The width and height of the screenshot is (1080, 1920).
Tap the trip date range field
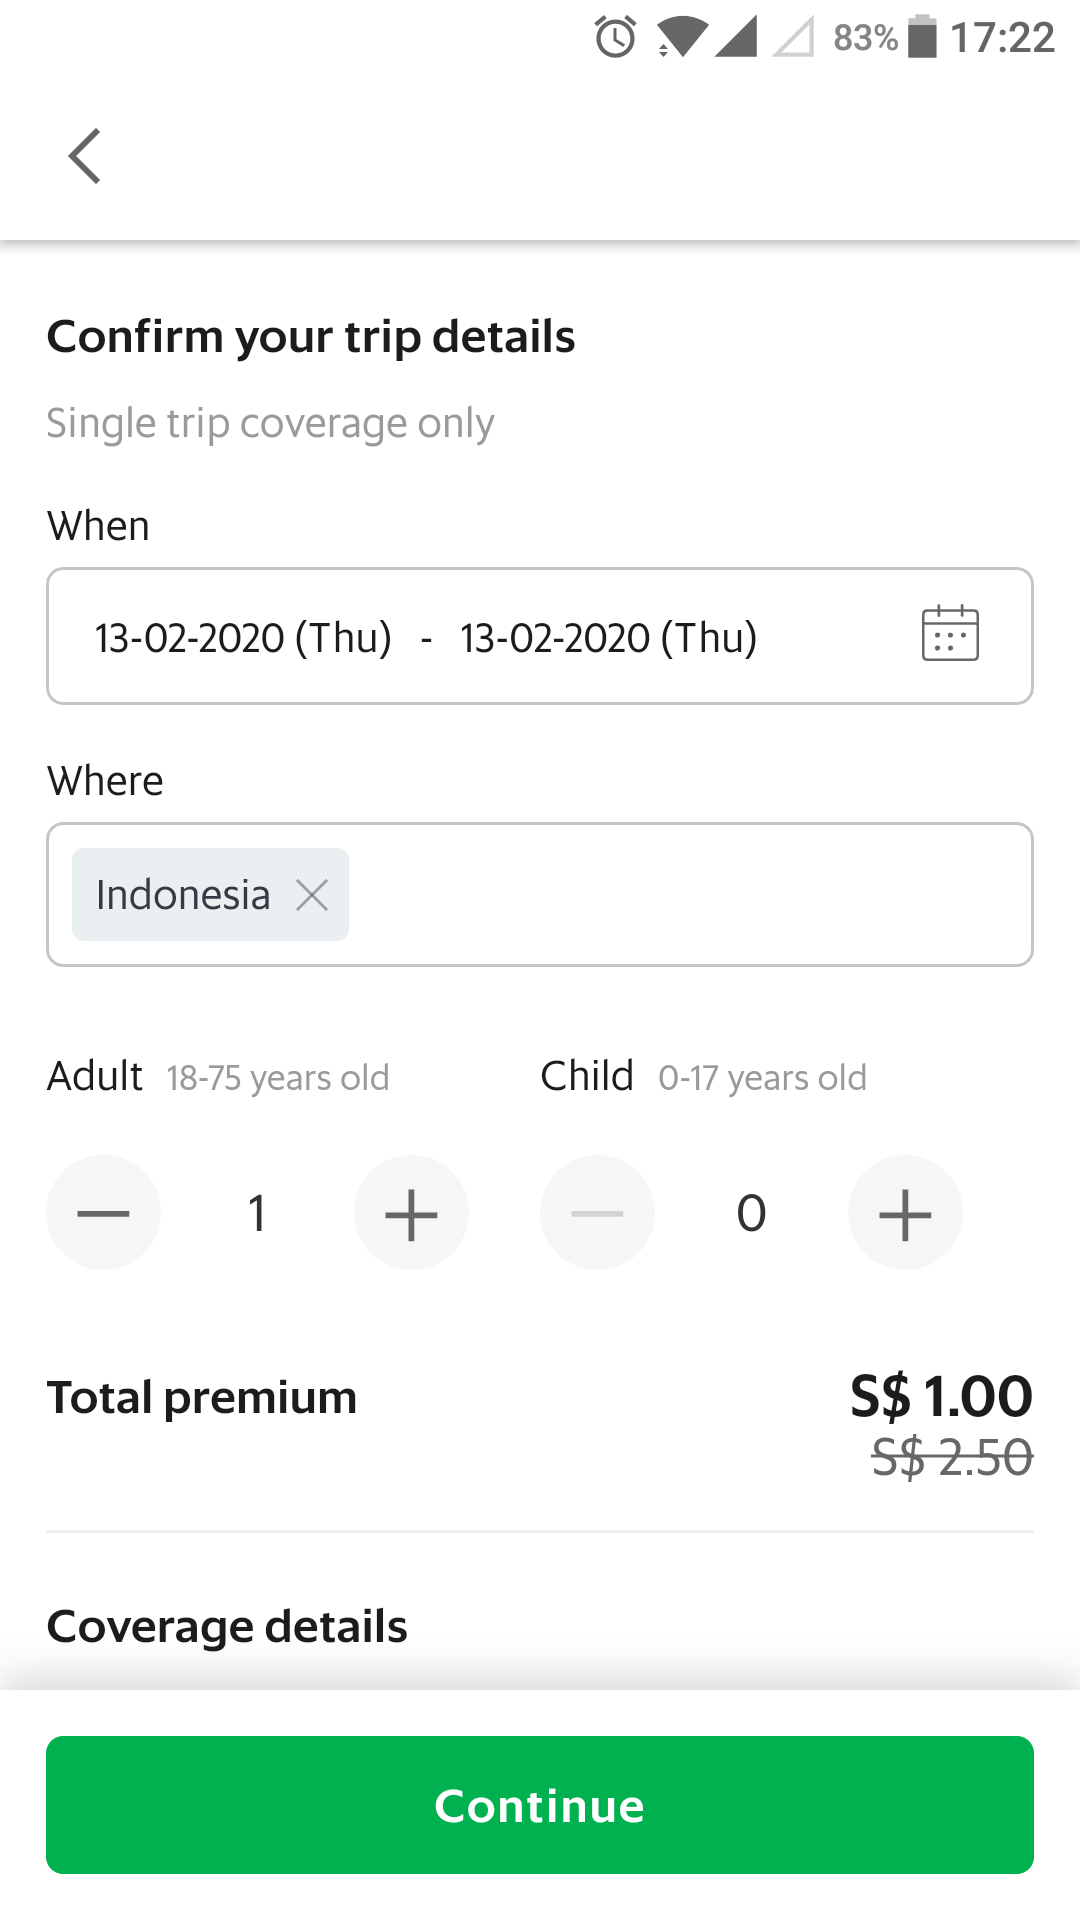click(500, 637)
